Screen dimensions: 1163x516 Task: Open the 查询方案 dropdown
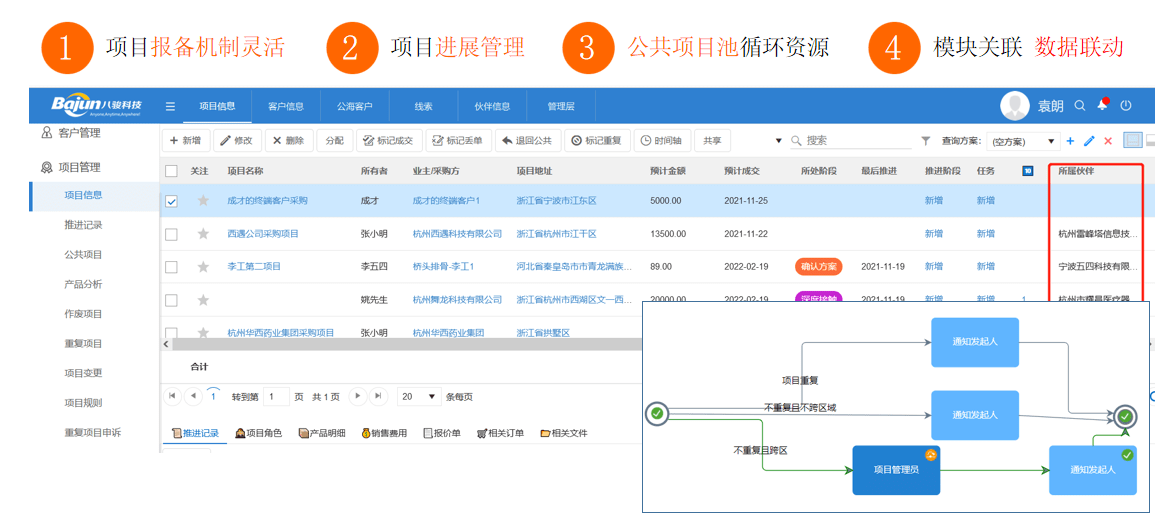click(1022, 142)
